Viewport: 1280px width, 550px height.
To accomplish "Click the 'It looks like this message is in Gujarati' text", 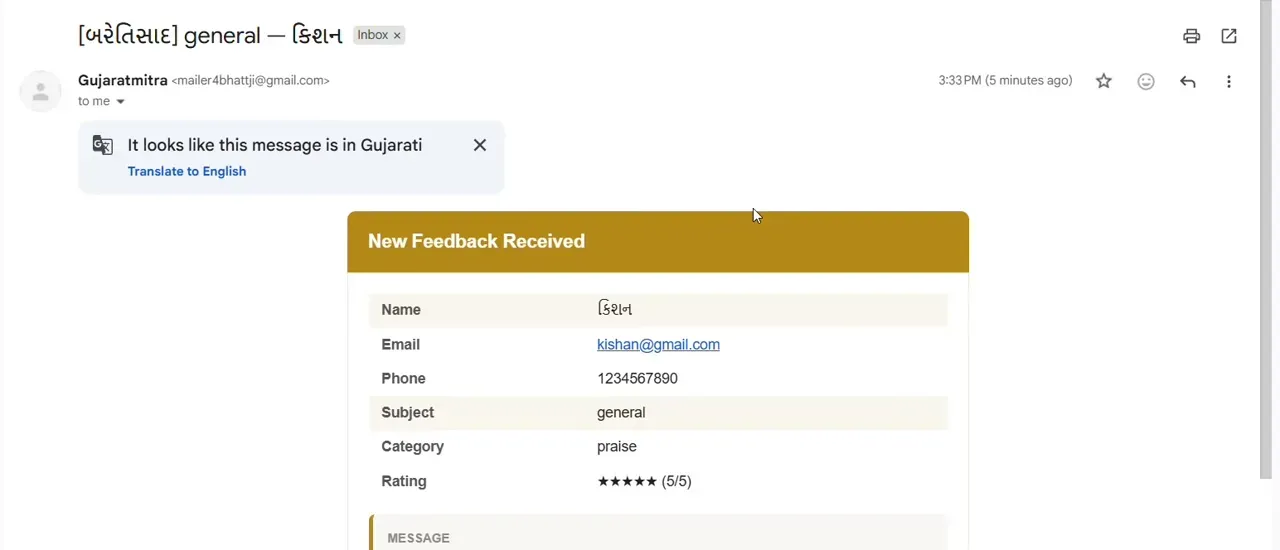I will 275,145.
